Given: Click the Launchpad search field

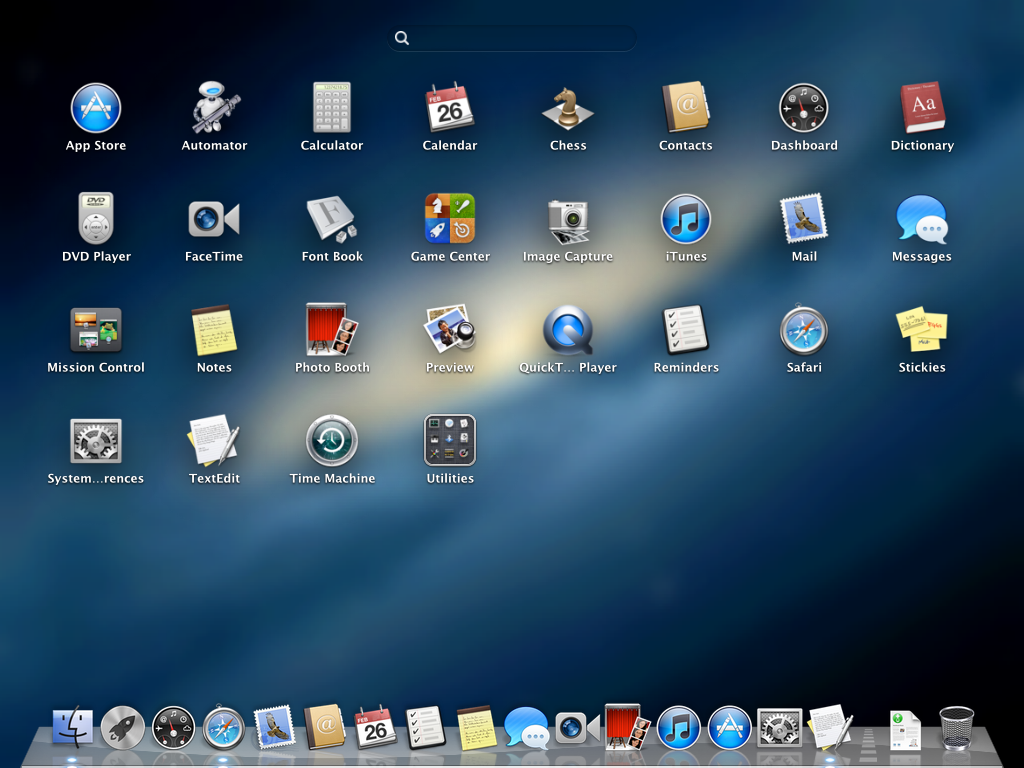Looking at the screenshot, I should pos(512,38).
